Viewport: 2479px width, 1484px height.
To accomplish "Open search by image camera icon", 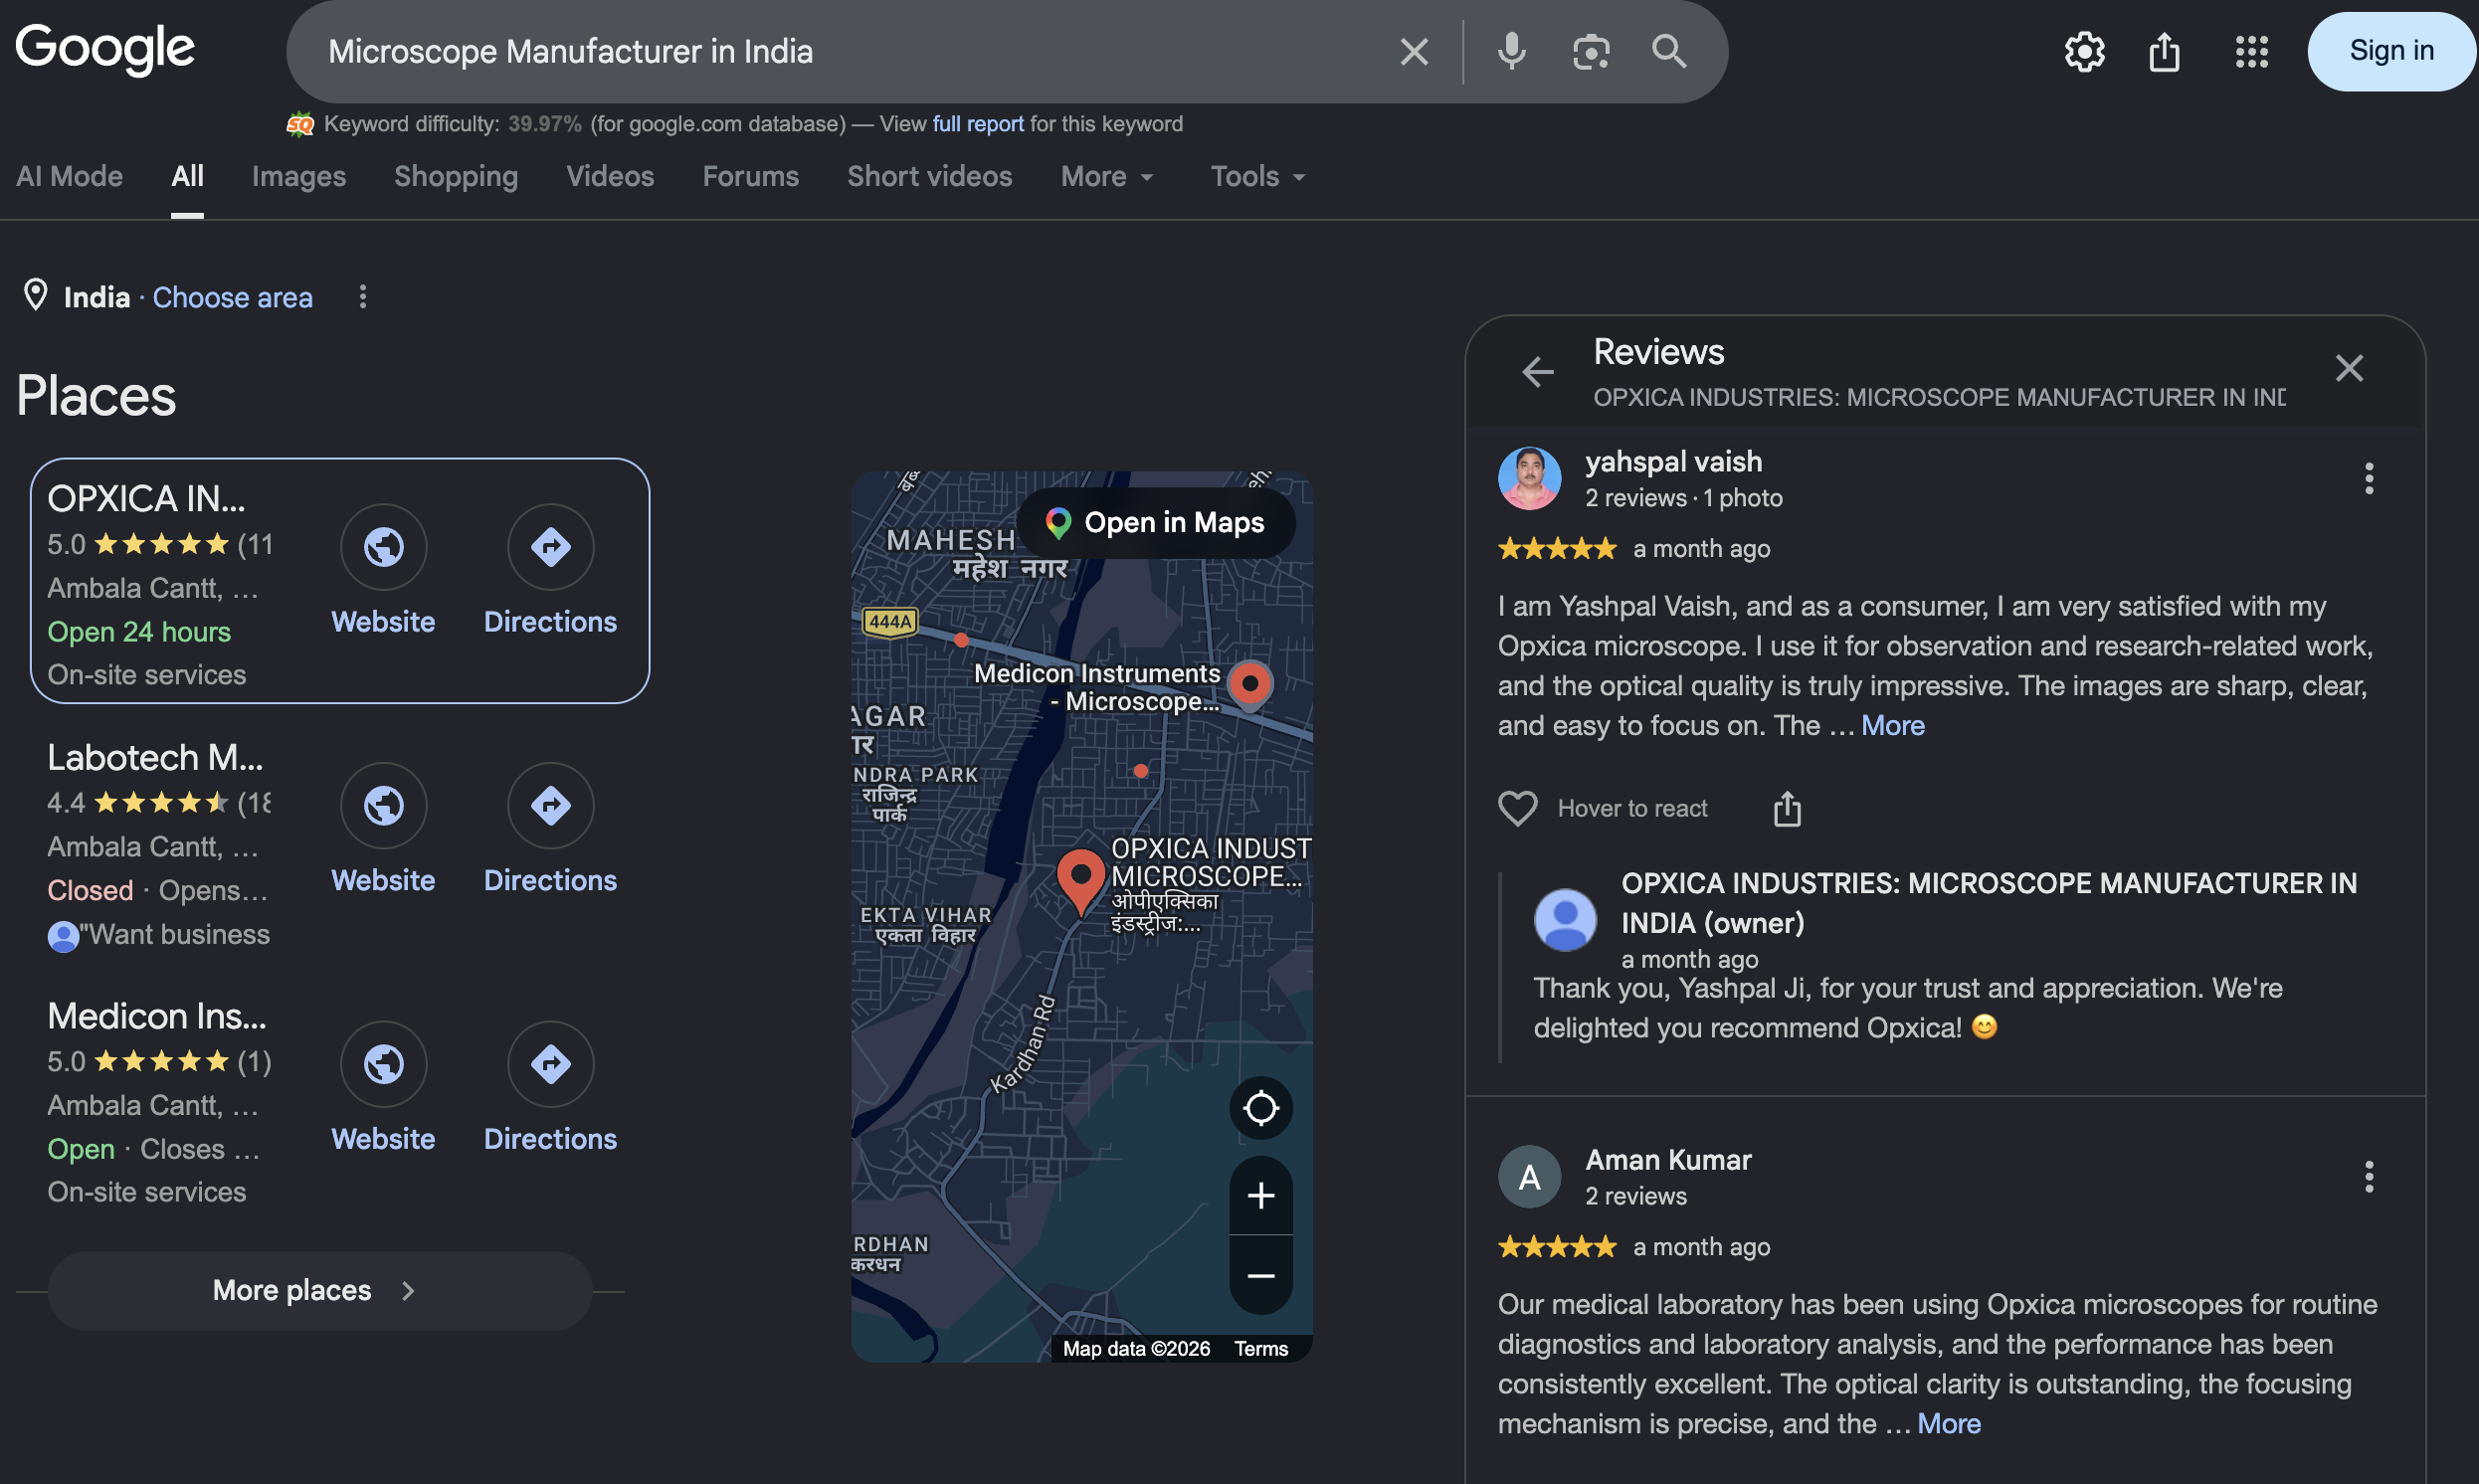I will click(1590, 52).
